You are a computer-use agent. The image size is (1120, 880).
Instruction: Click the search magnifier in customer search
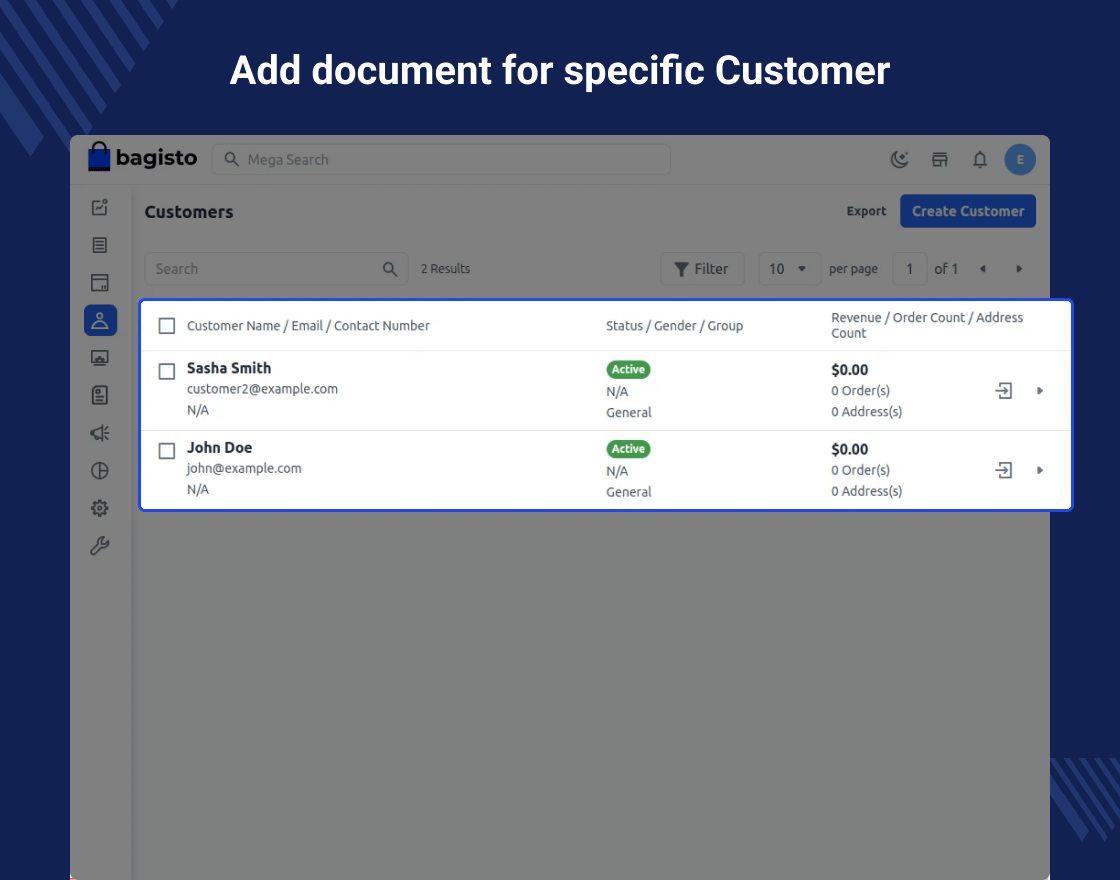[x=389, y=269]
